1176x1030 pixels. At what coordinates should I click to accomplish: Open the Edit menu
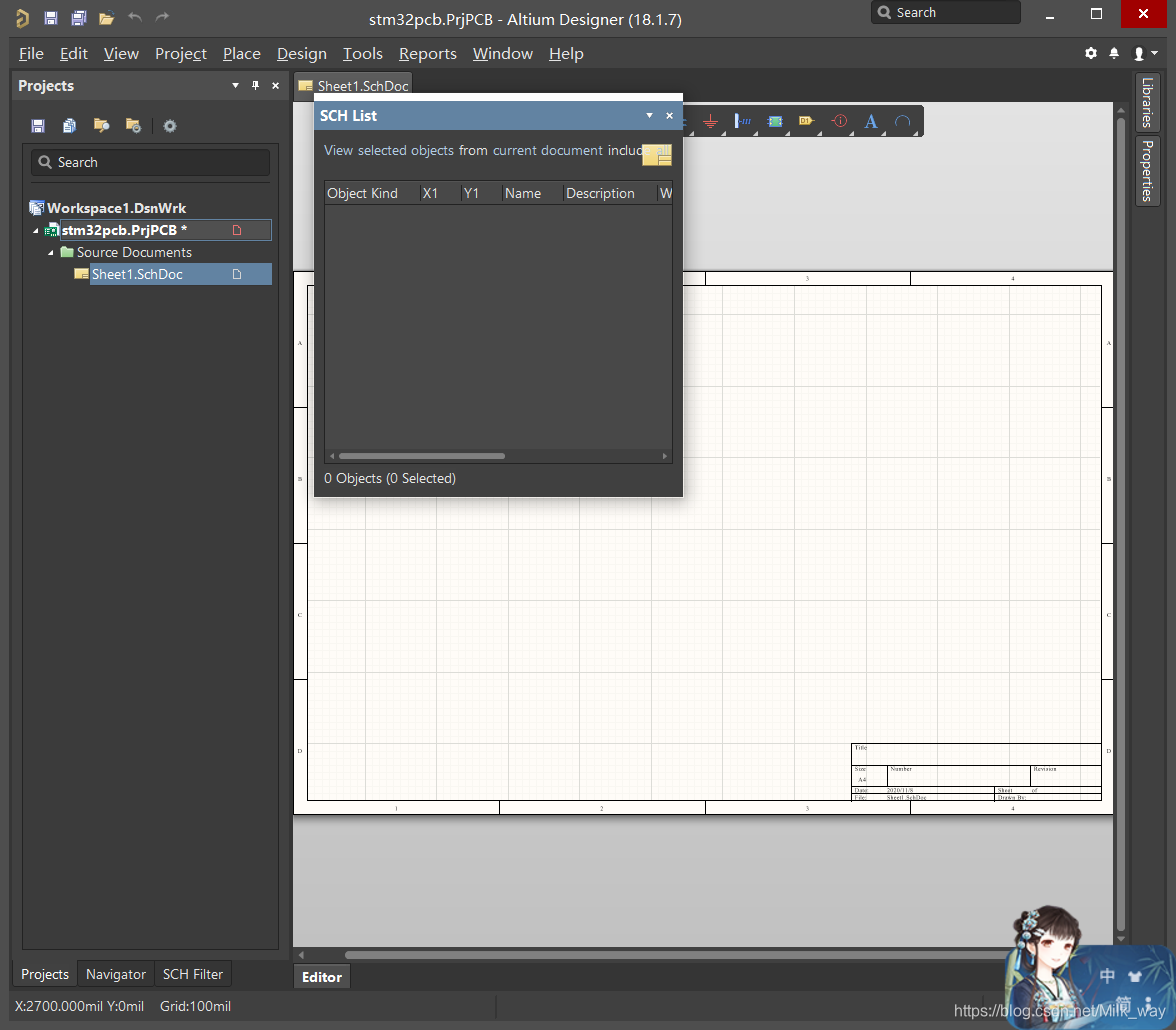click(74, 54)
